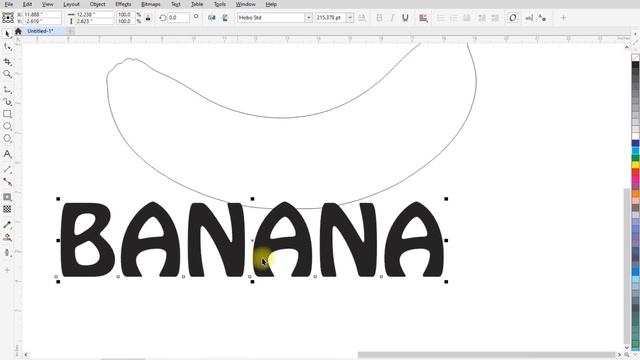Click the property bar Quick Customize plus

(563, 18)
